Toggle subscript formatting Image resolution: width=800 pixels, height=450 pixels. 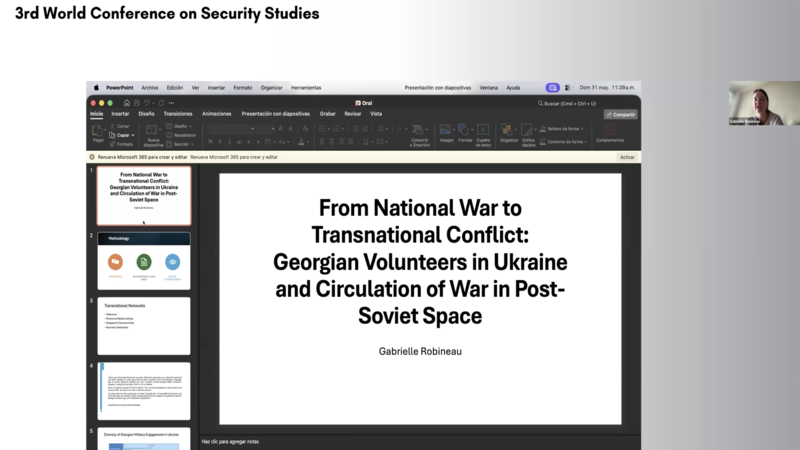(259, 141)
